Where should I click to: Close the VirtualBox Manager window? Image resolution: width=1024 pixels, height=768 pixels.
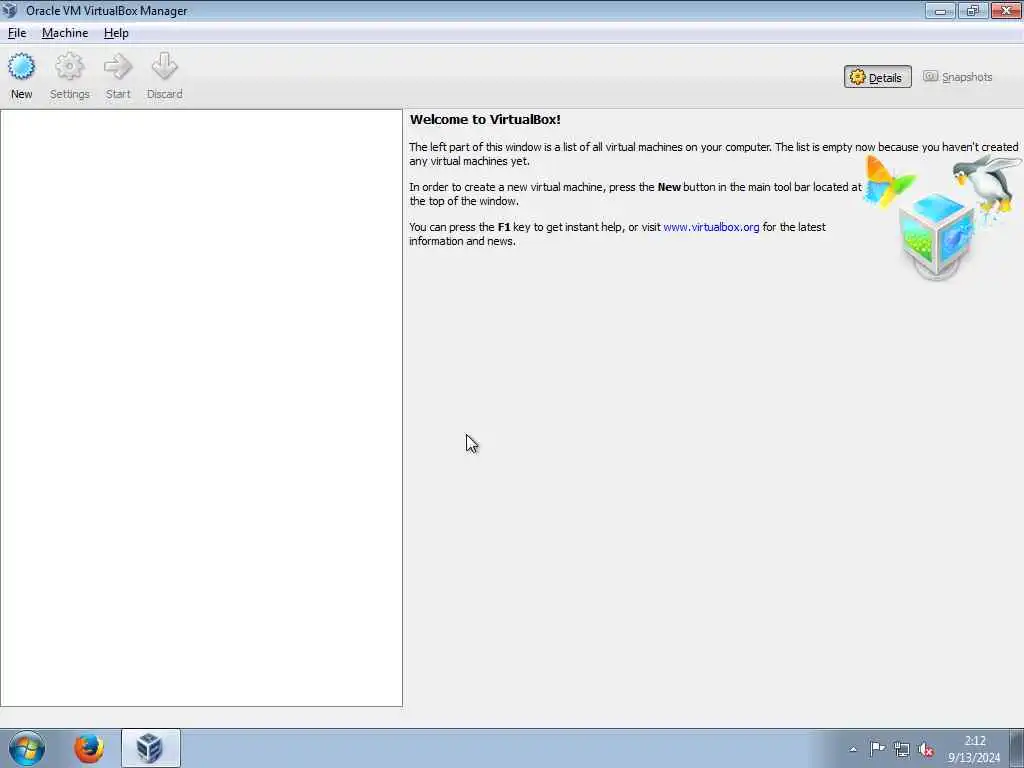[x=1006, y=10]
